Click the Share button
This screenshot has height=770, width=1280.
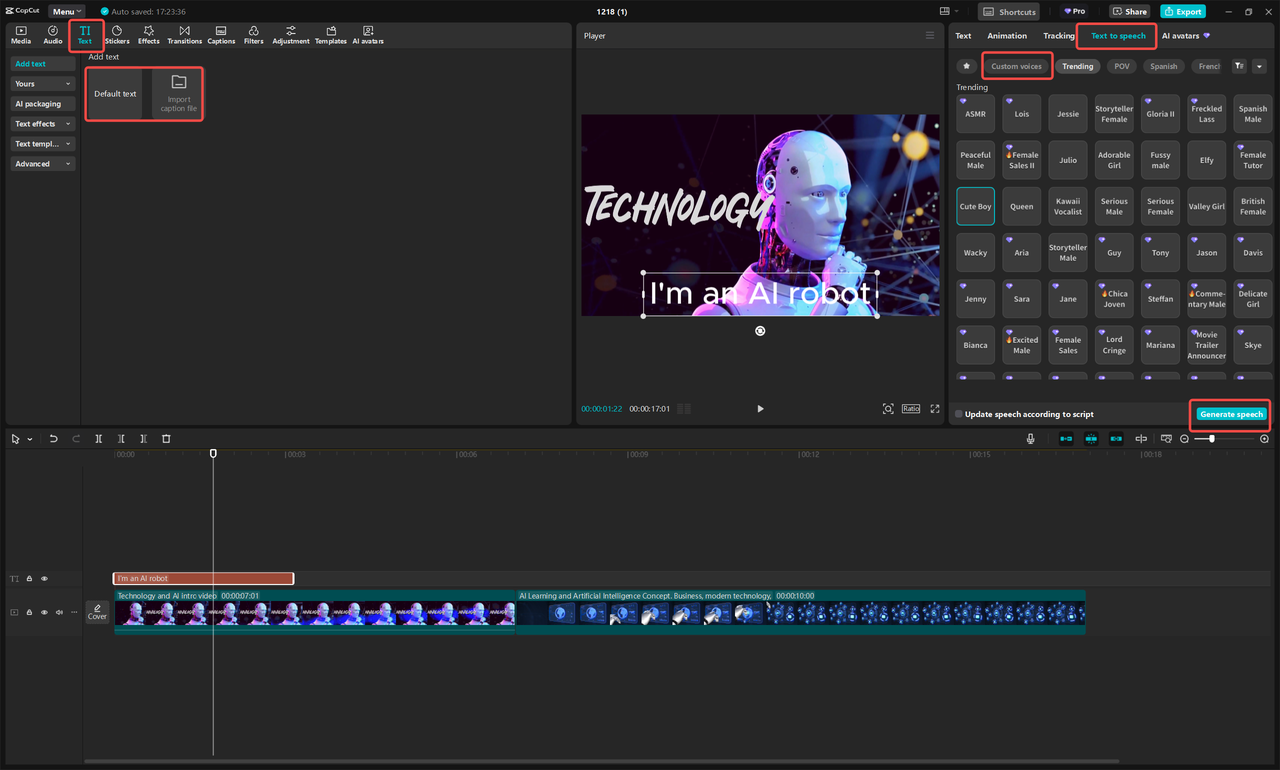coord(1130,11)
